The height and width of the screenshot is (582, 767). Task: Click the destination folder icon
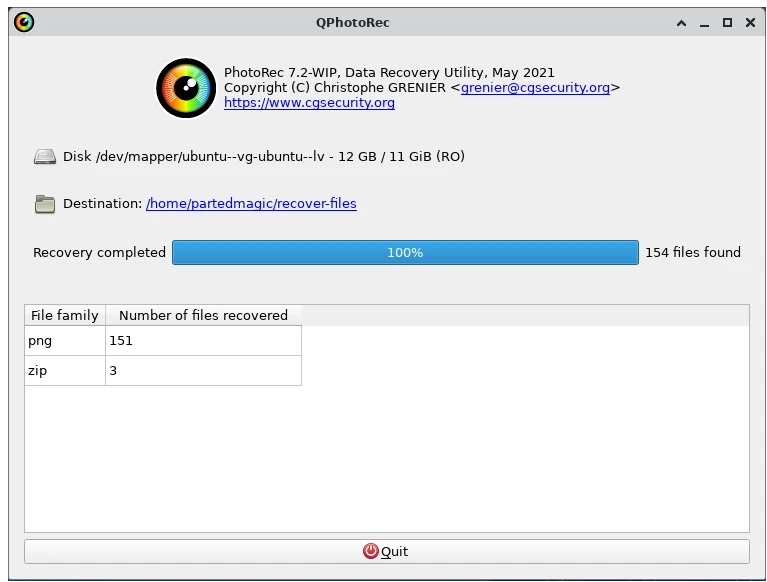click(x=45, y=204)
